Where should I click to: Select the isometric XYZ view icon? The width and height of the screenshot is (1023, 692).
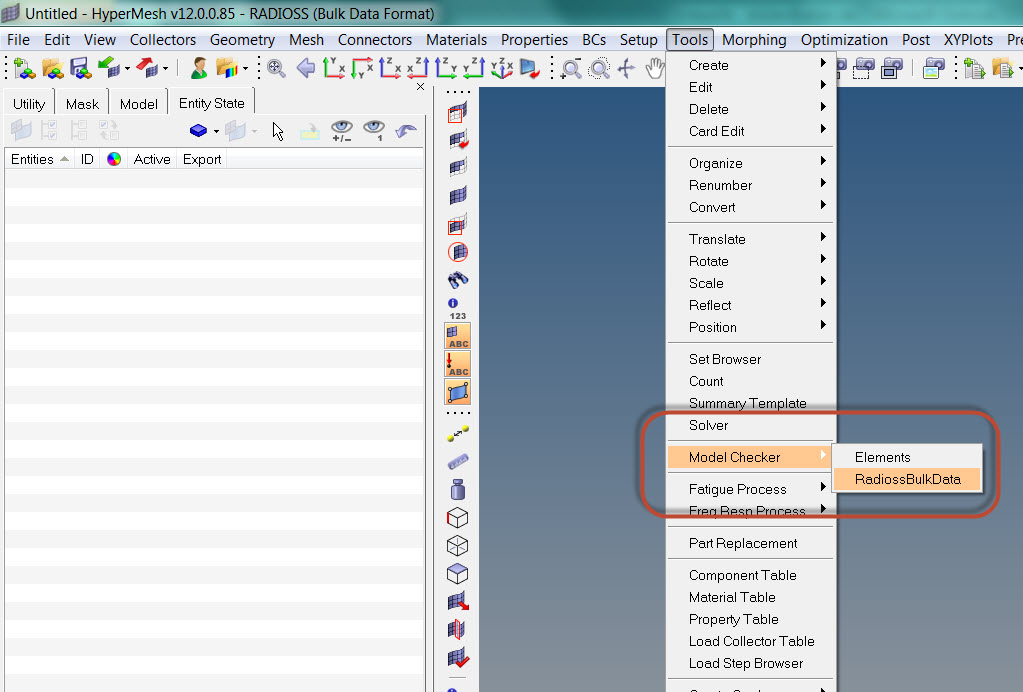click(502, 68)
